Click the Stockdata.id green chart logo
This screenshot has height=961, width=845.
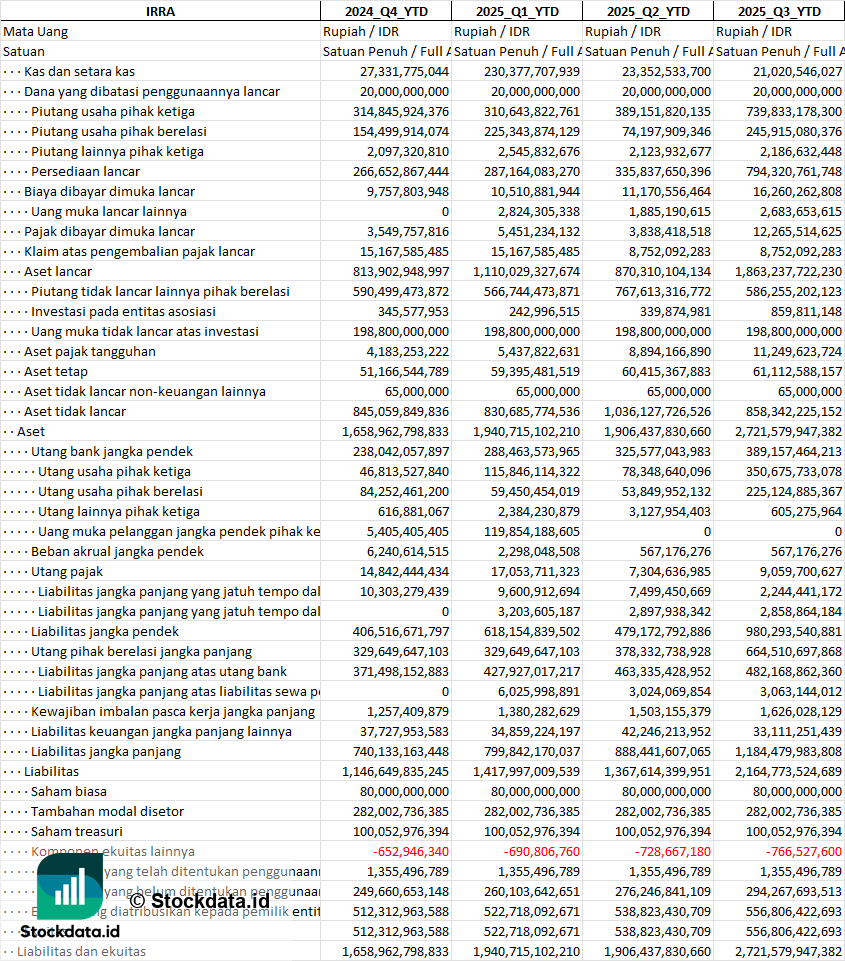coord(70,886)
